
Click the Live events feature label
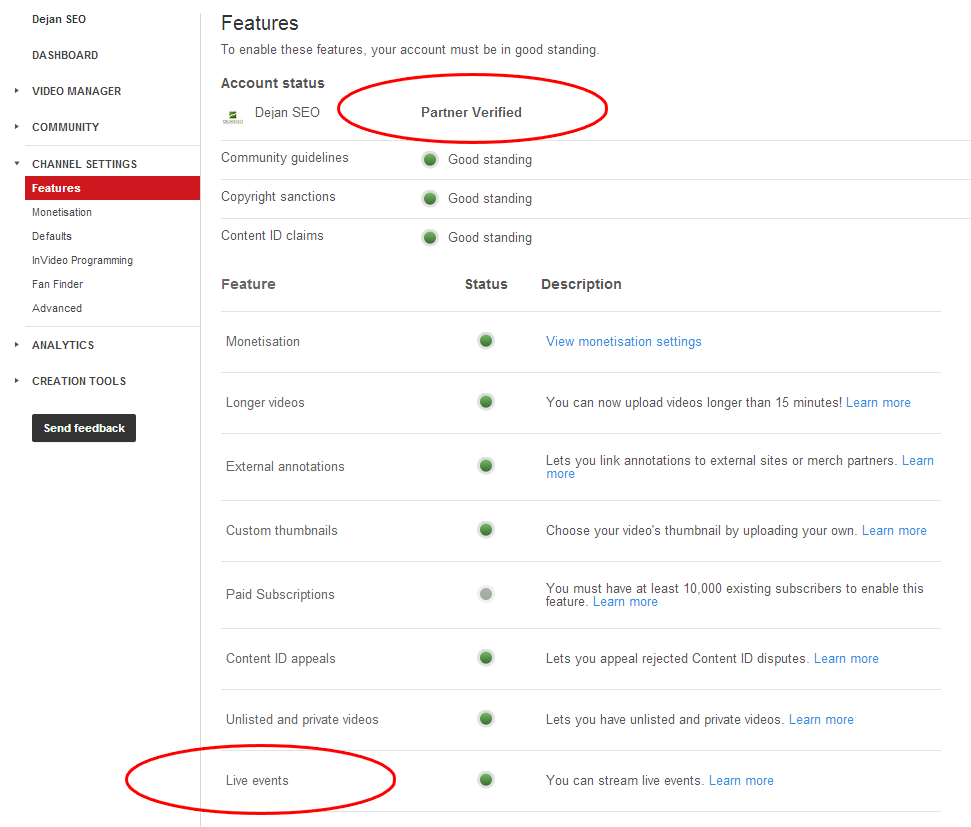(x=257, y=781)
